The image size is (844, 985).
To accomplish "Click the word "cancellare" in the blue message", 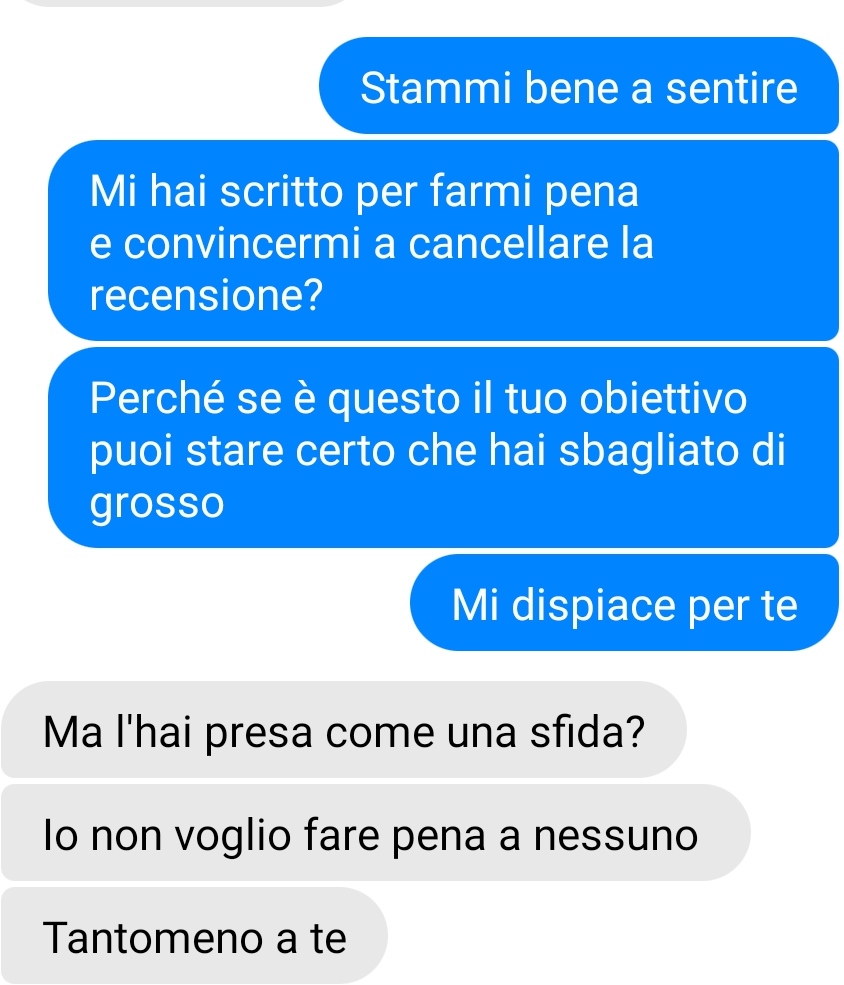I will (x=509, y=243).
